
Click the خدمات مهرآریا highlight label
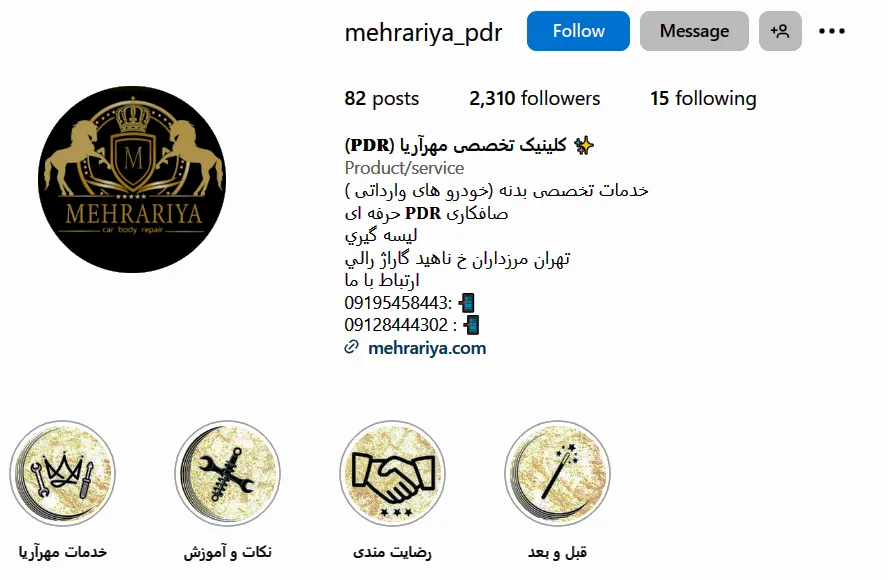pyautogui.click(x=62, y=552)
